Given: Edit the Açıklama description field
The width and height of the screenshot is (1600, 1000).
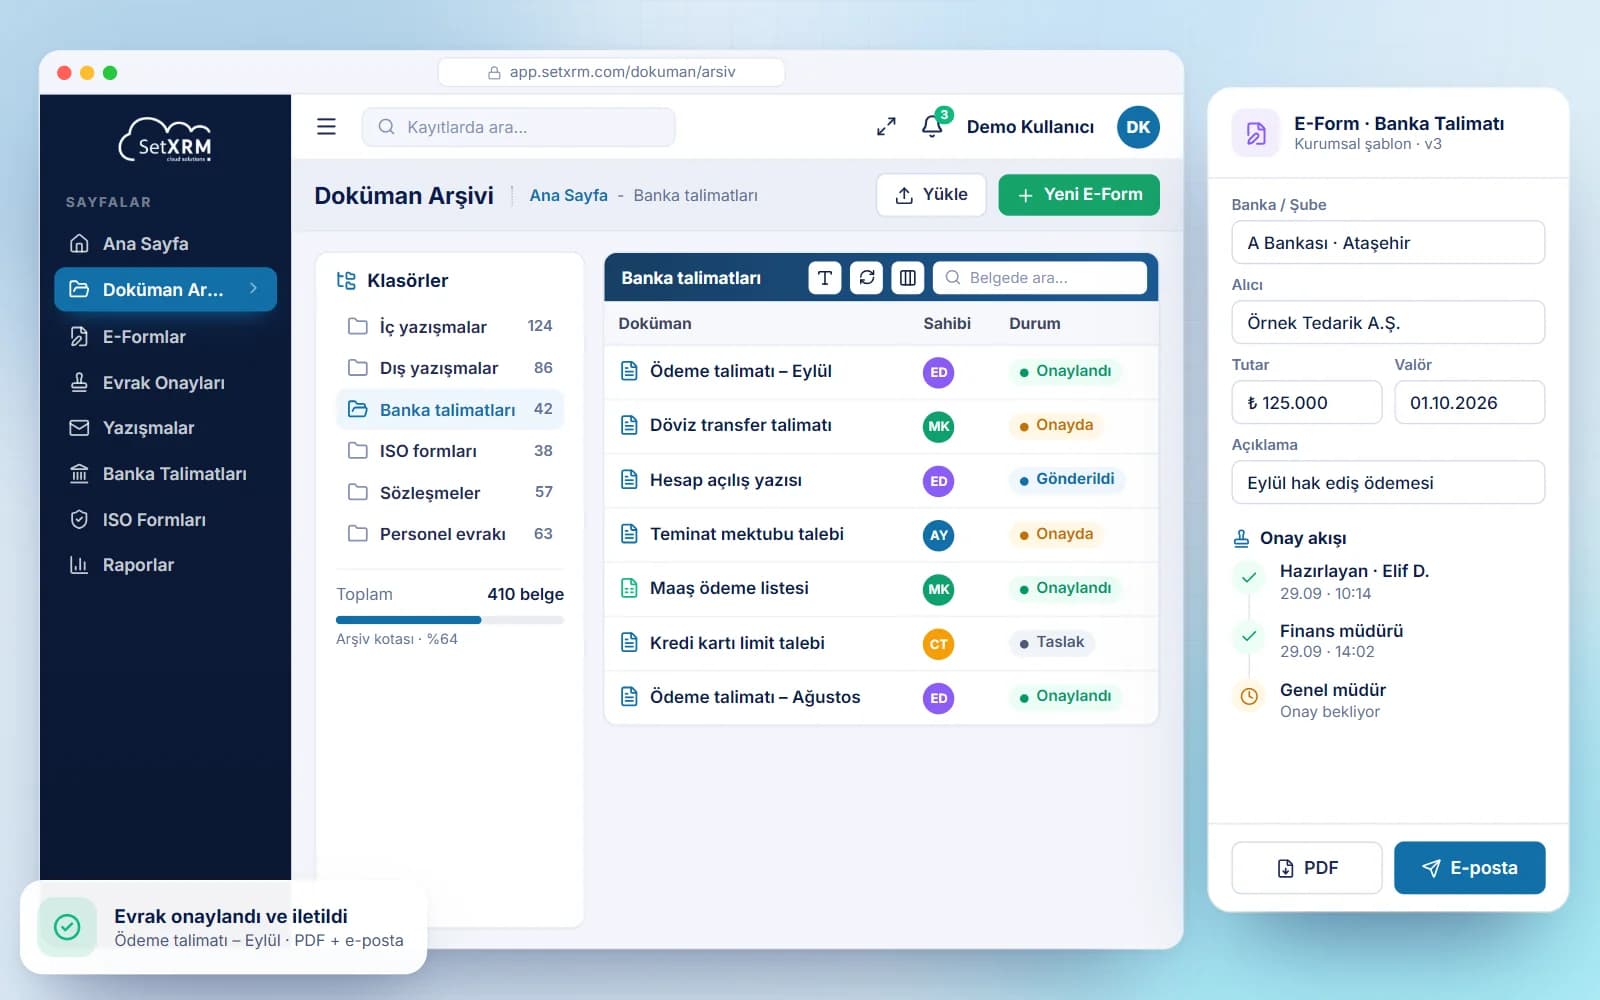Looking at the screenshot, I should (x=1388, y=483).
